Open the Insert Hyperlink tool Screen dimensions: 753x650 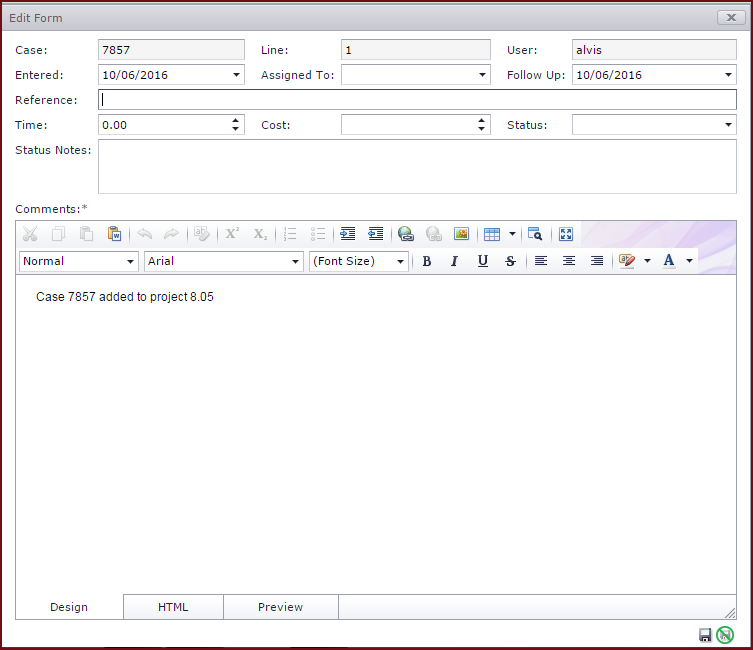coord(406,234)
